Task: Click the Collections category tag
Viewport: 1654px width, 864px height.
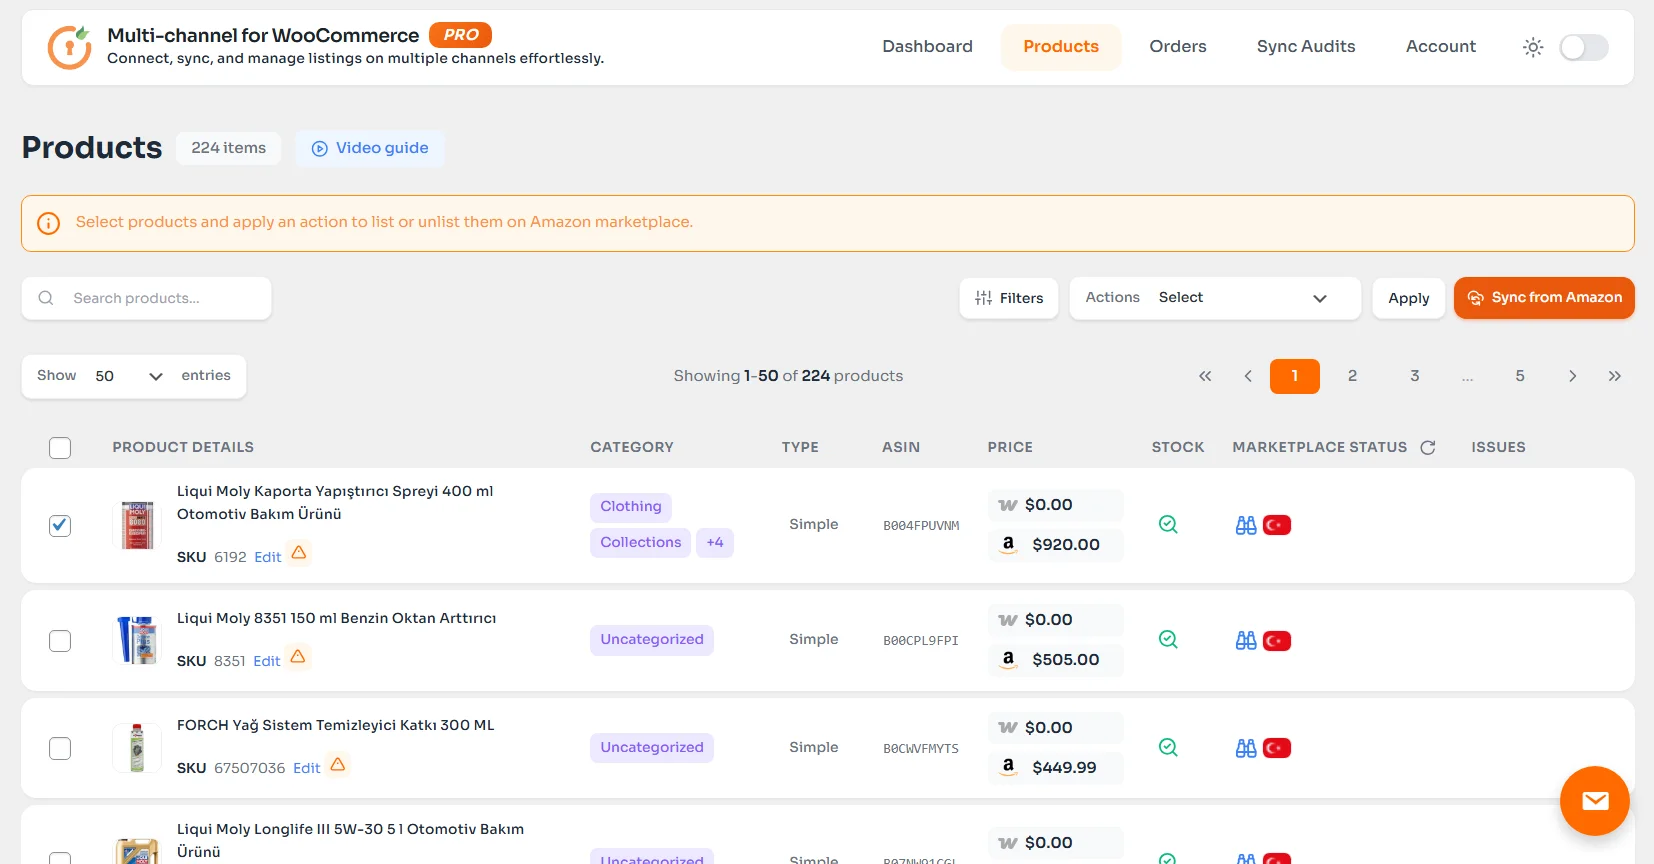Action: [x=640, y=543]
